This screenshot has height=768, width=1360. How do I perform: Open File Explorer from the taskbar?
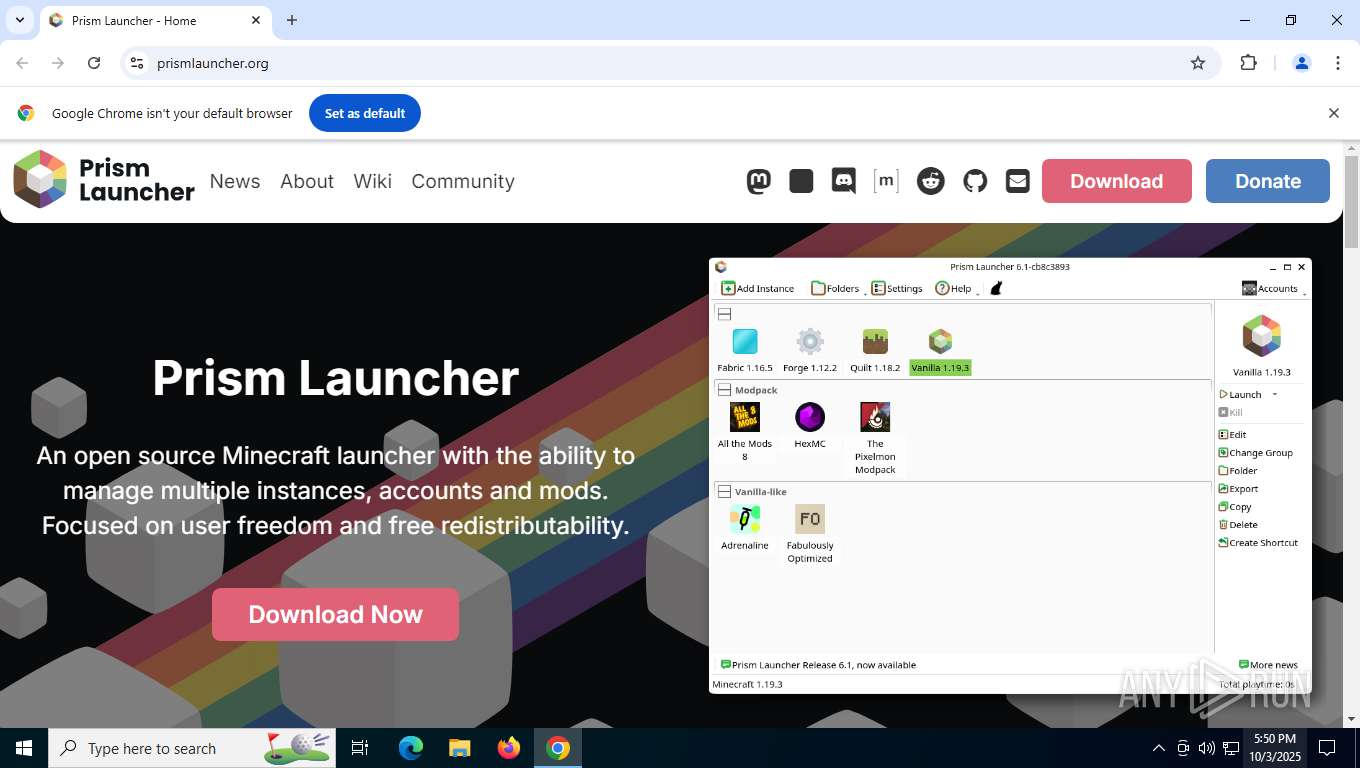(x=459, y=748)
